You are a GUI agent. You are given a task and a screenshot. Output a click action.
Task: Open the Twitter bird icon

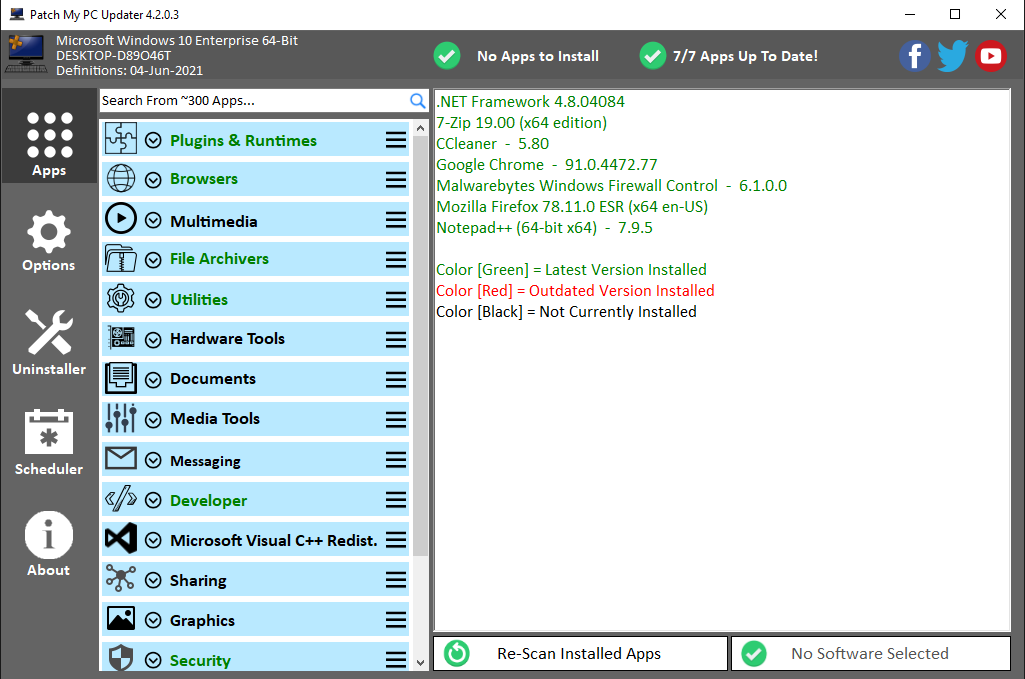pos(952,56)
